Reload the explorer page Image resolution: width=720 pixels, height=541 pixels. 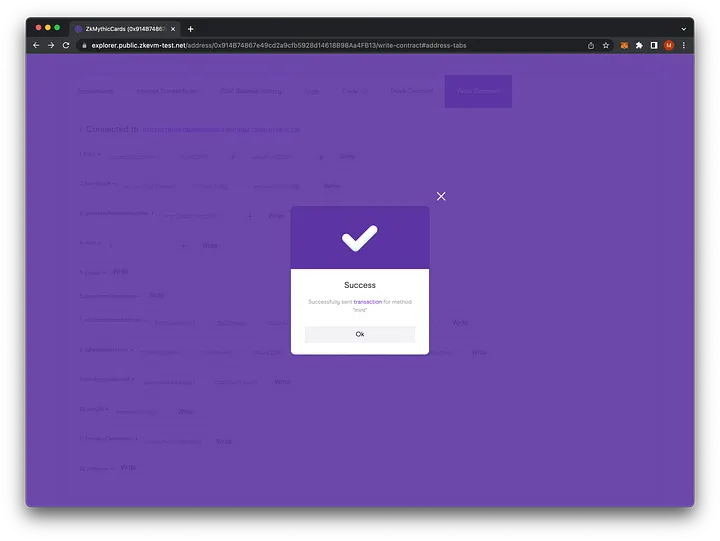66,45
